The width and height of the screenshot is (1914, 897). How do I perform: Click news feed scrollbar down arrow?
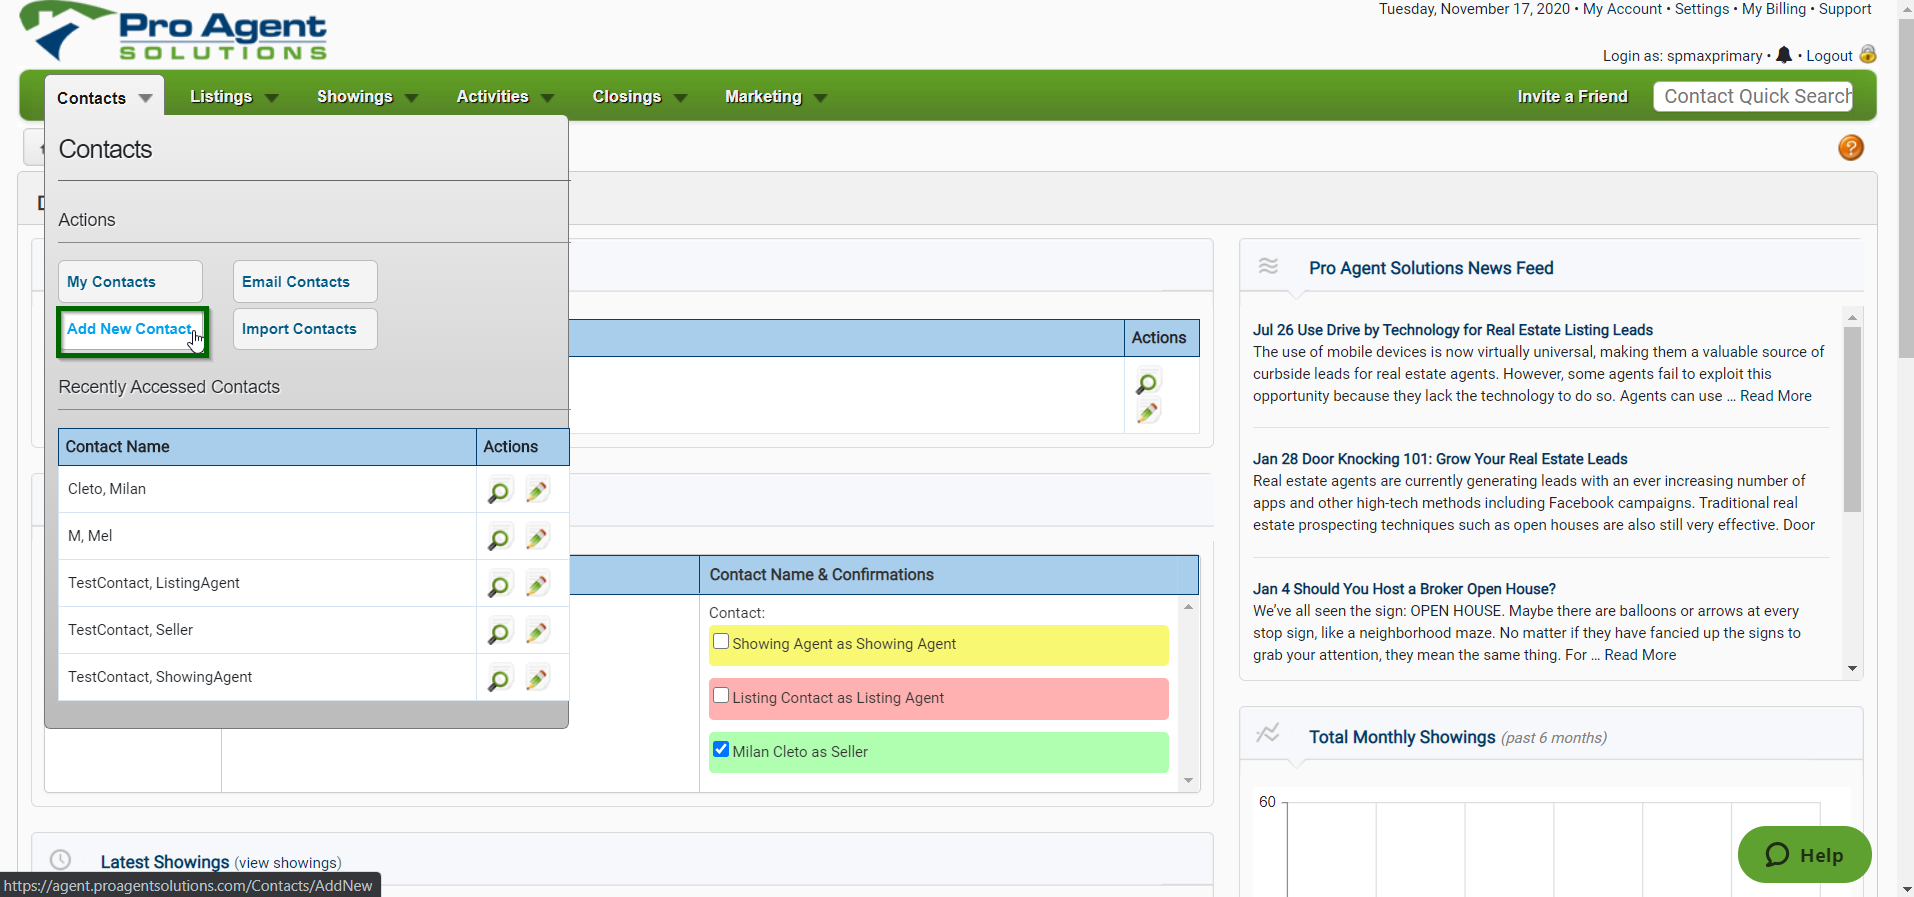click(1852, 669)
